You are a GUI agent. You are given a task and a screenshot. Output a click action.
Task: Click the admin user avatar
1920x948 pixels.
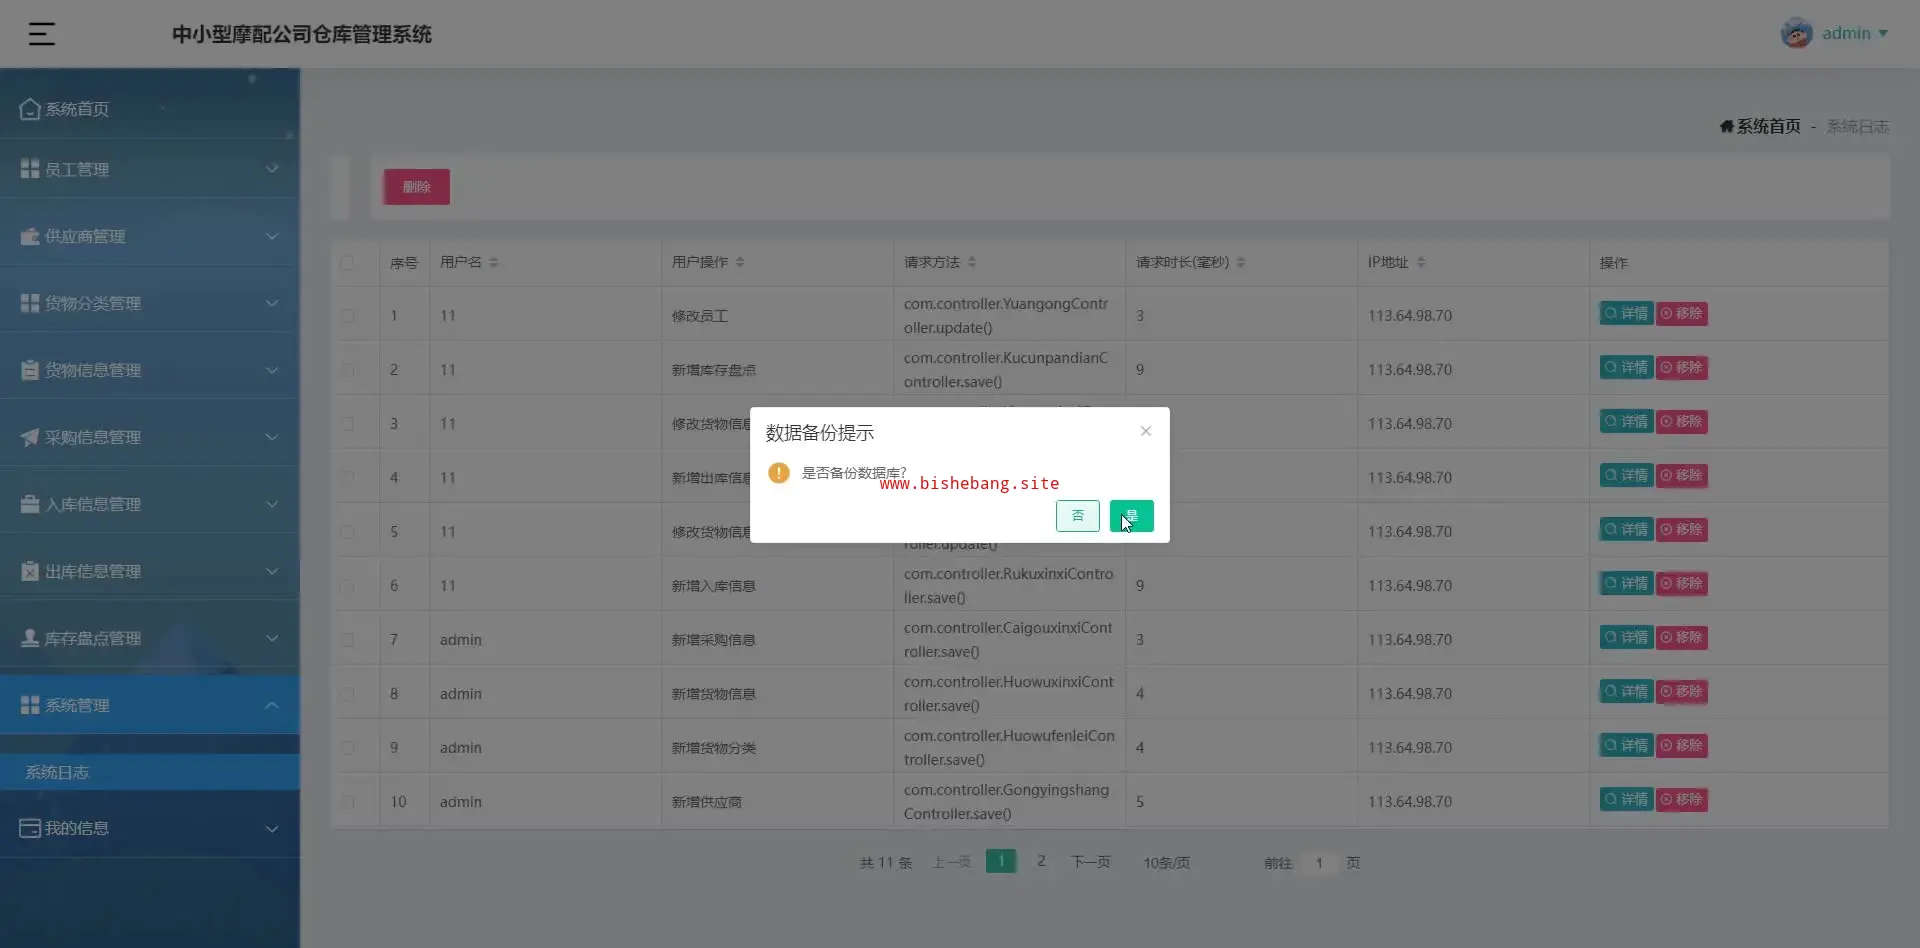tap(1796, 33)
